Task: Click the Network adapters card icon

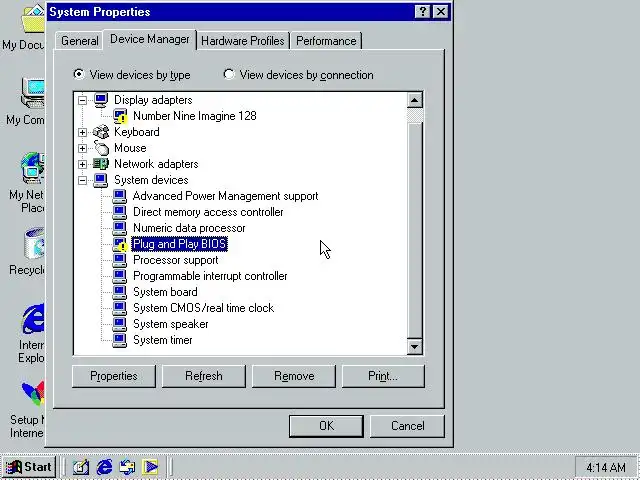Action: click(x=101, y=164)
